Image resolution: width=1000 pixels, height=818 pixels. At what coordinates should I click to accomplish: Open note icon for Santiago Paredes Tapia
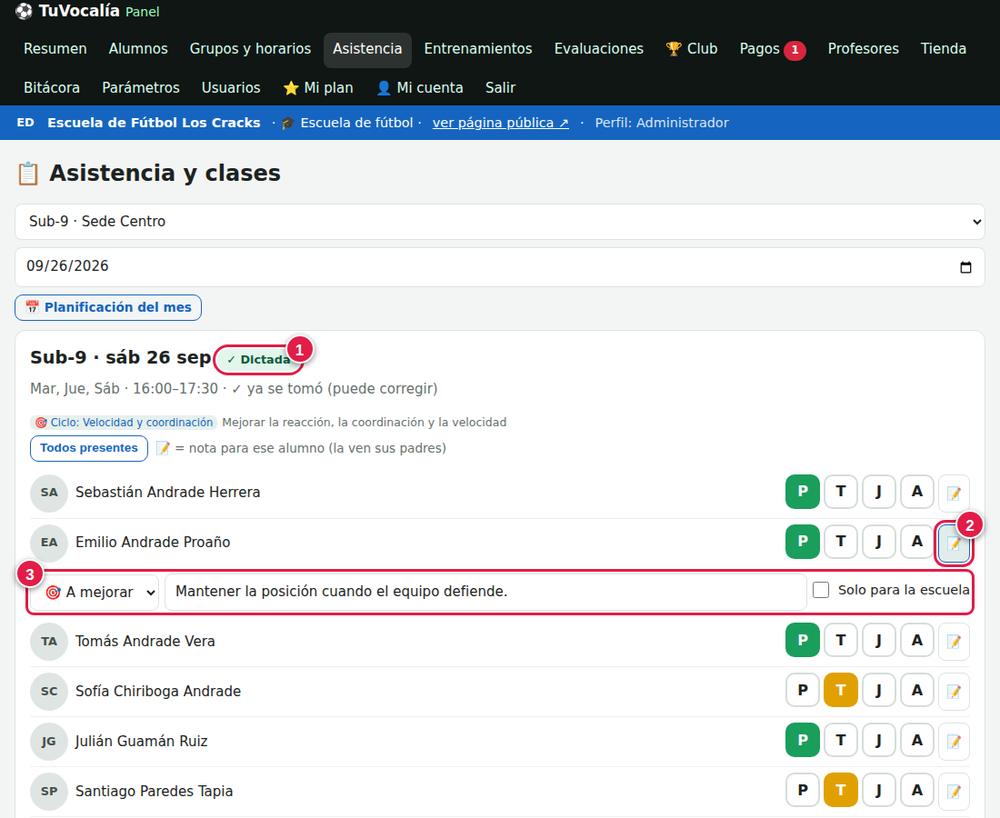click(x=953, y=791)
